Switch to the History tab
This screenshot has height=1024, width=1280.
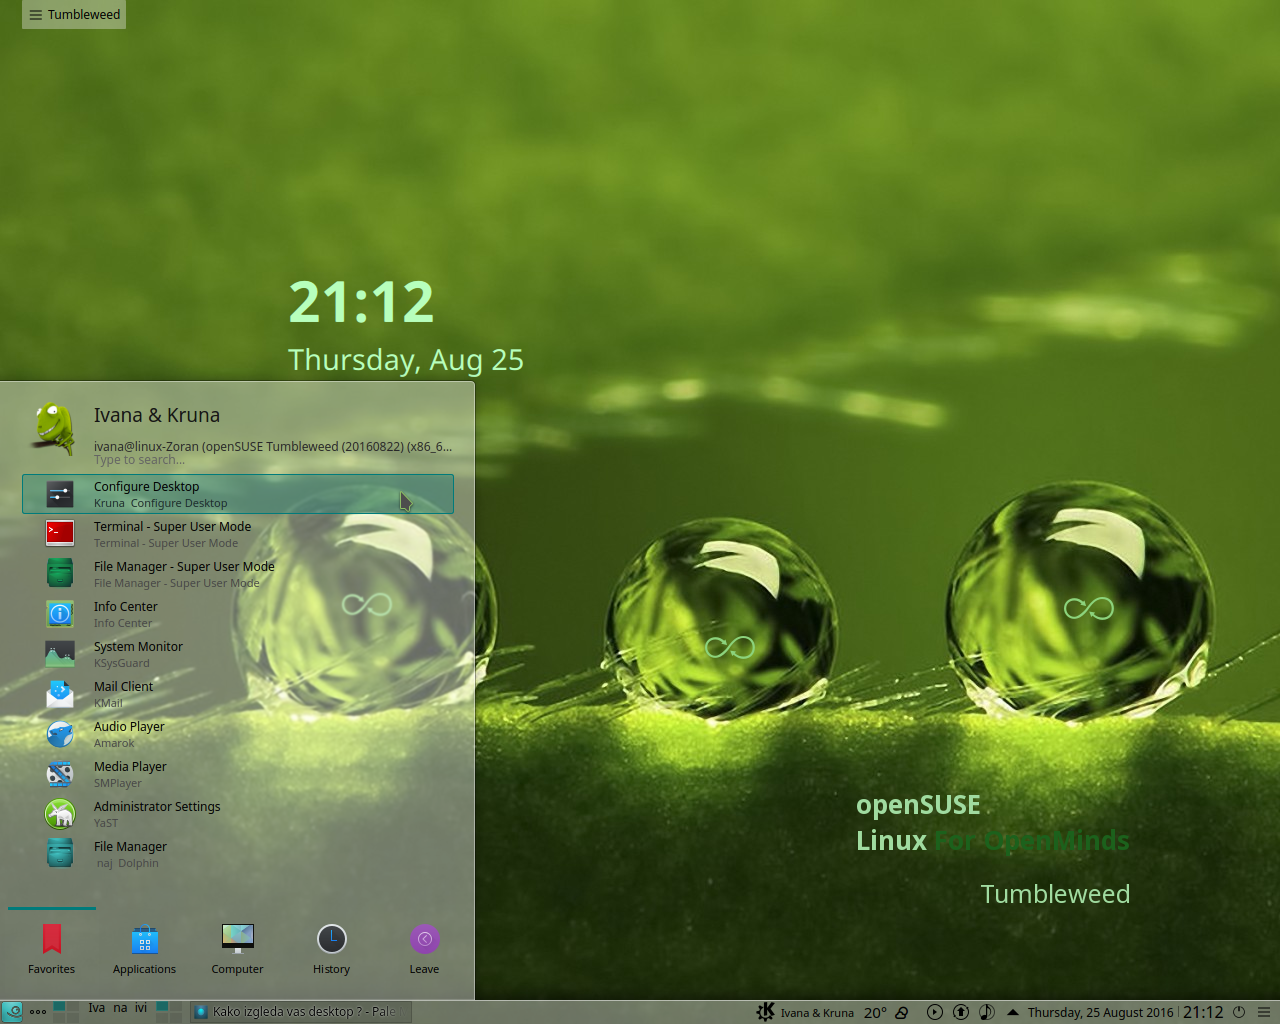[331, 949]
